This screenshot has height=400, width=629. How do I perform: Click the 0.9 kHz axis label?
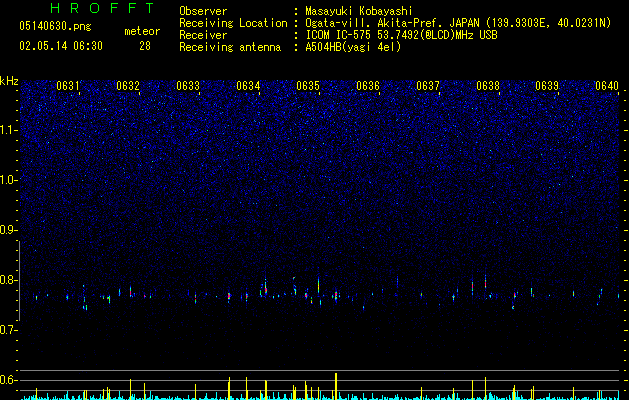coord(9,230)
